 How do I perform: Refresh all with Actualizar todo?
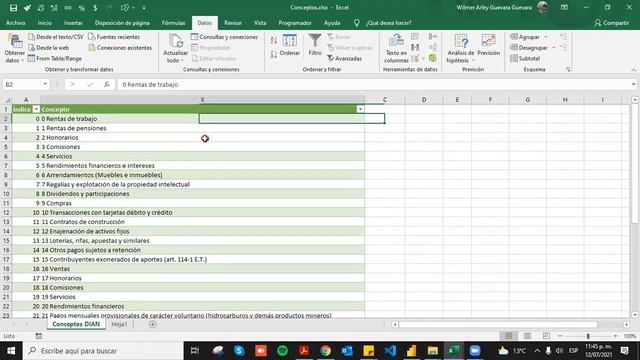(176, 49)
